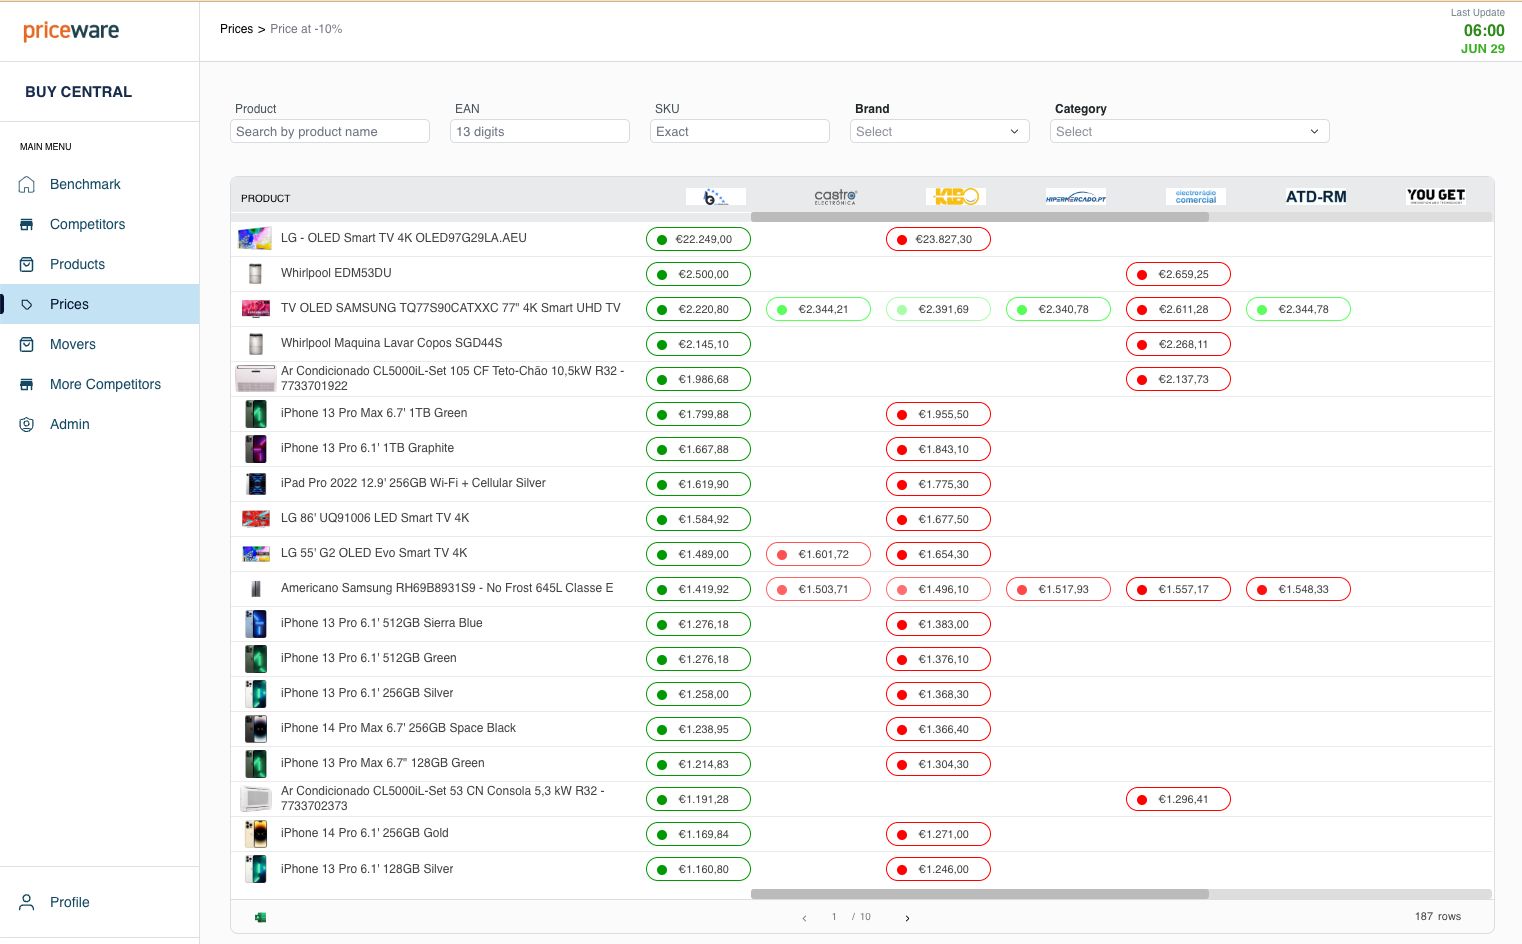Click the More Competitors store icon

tap(27, 384)
